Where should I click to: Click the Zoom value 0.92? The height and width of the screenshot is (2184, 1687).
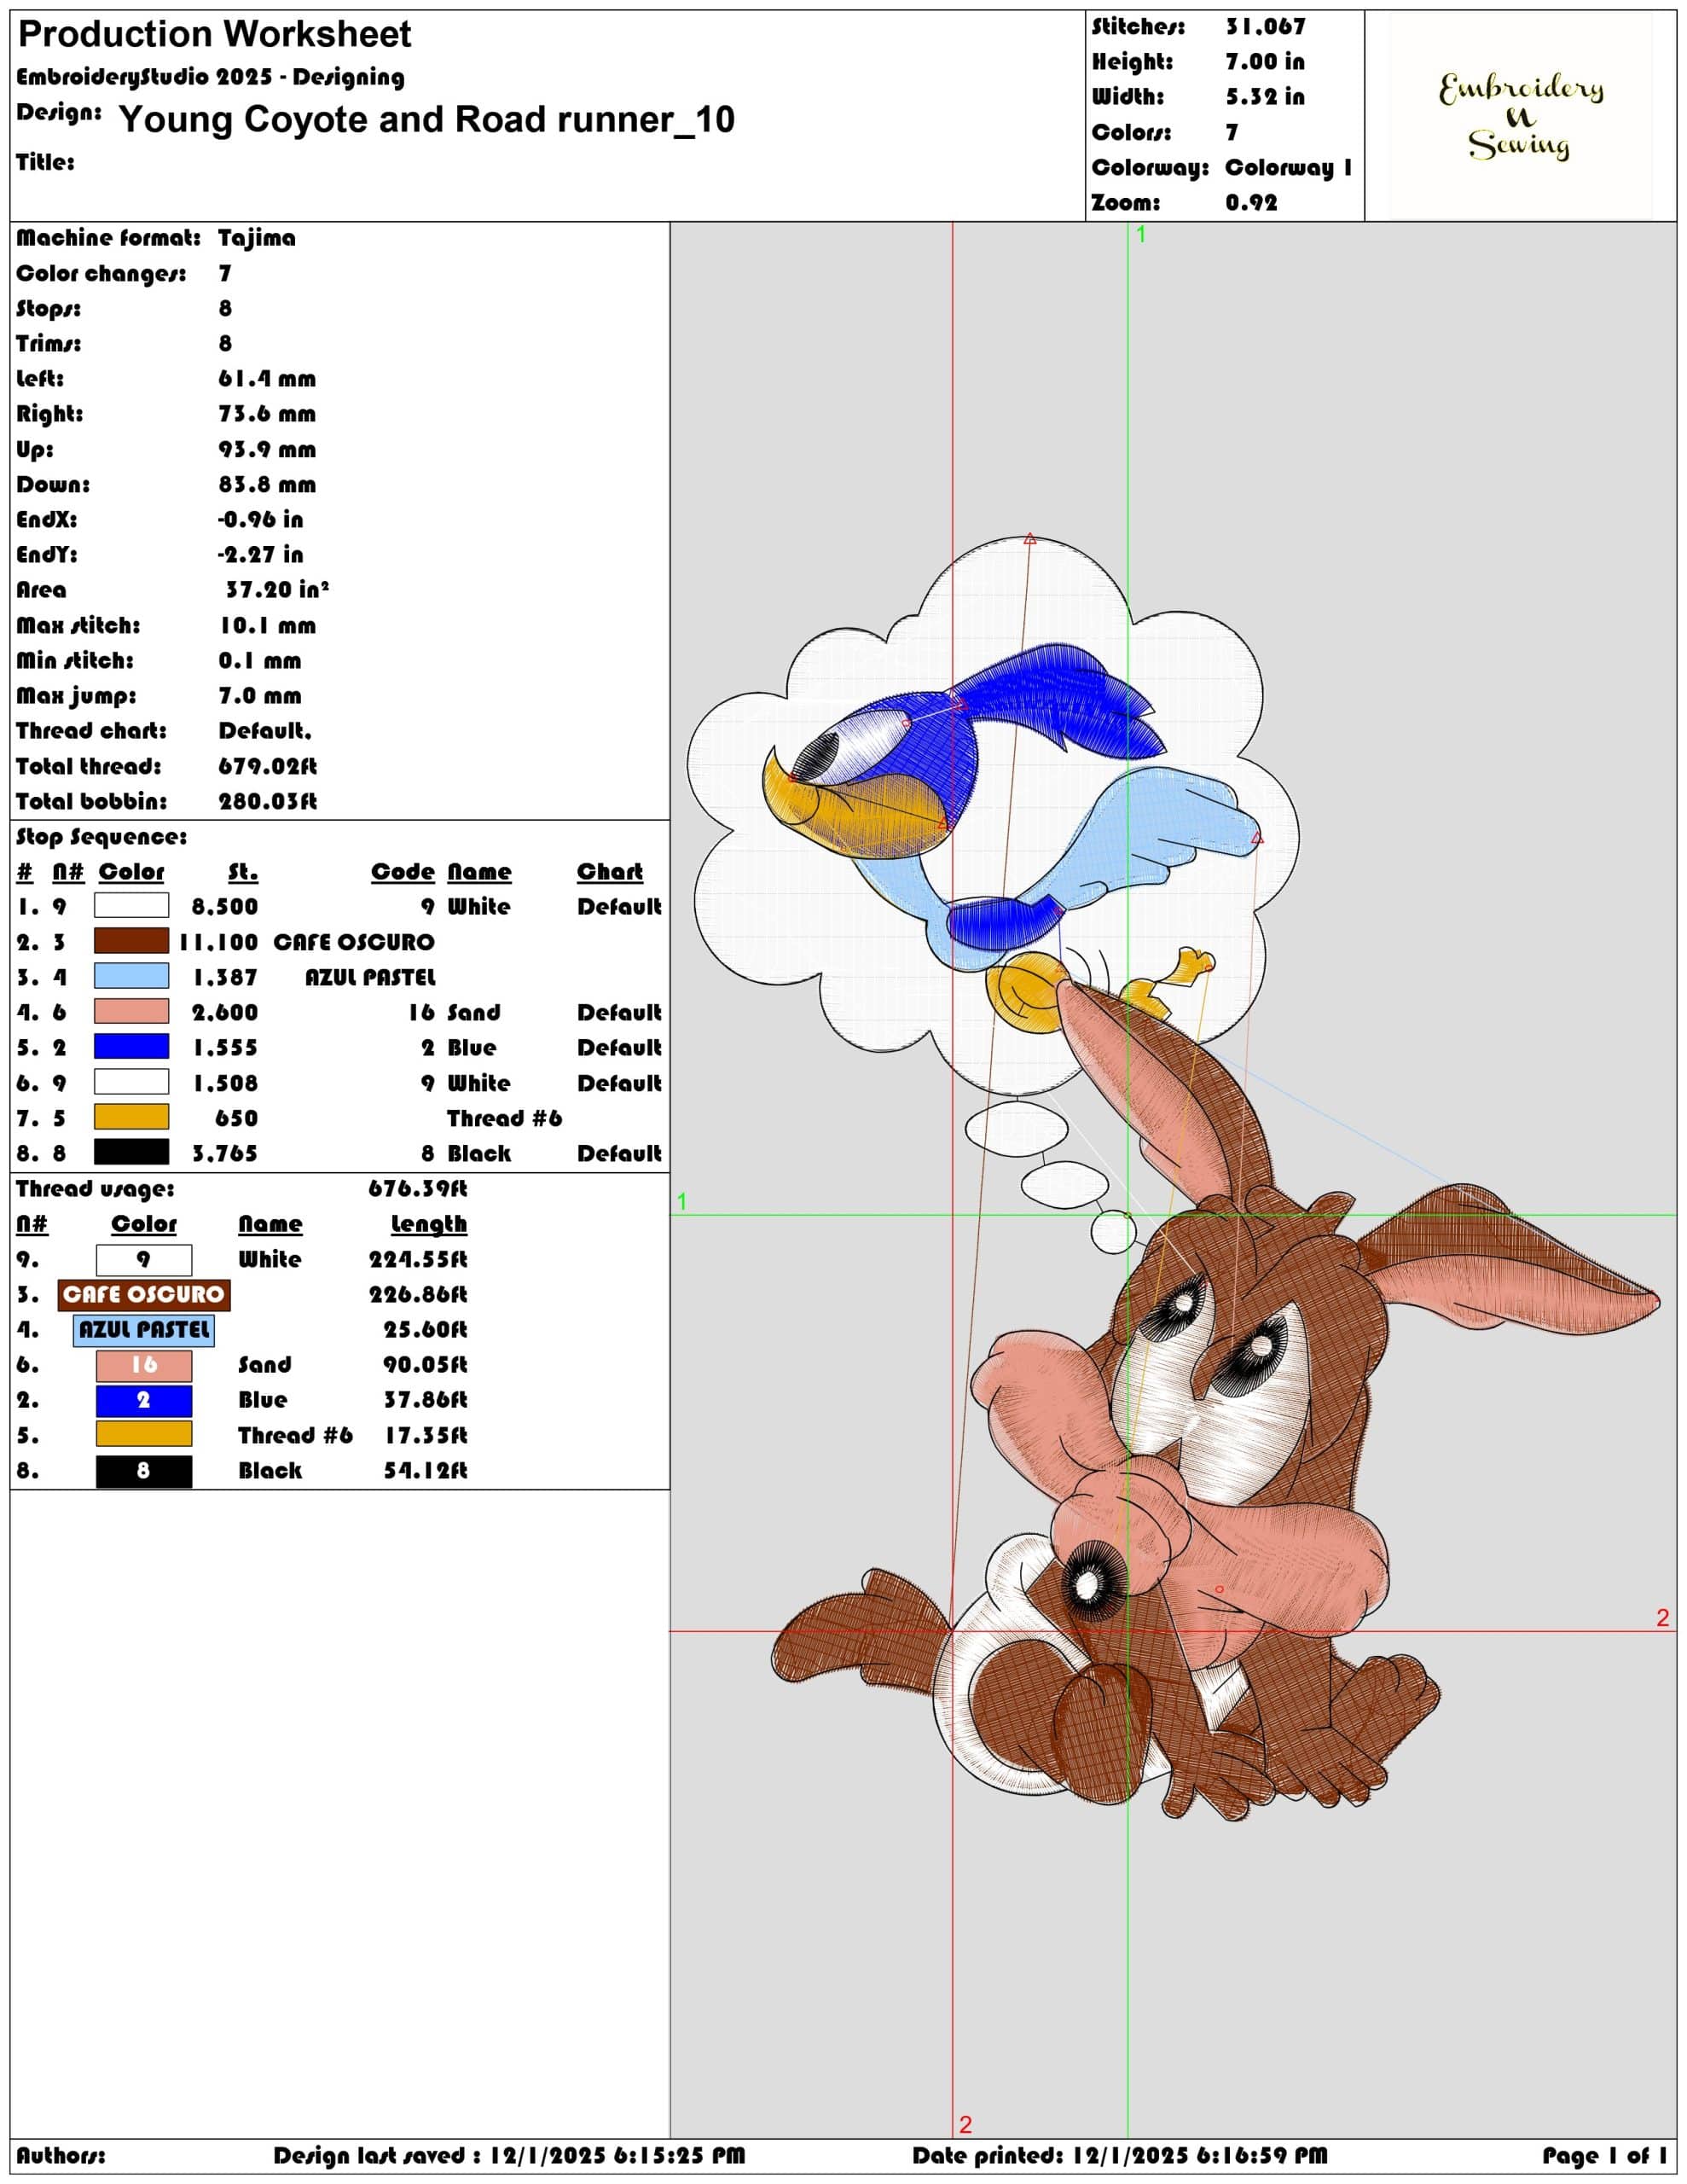click(x=1252, y=202)
